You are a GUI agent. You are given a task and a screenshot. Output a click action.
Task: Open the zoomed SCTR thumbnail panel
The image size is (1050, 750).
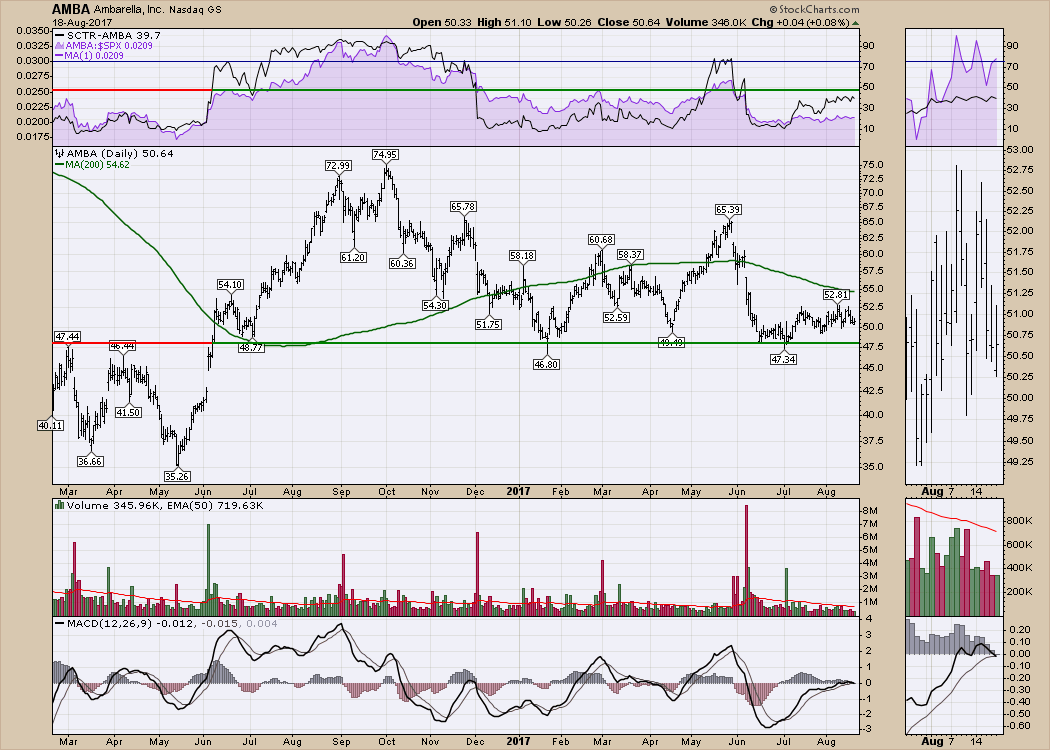(x=952, y=87)
